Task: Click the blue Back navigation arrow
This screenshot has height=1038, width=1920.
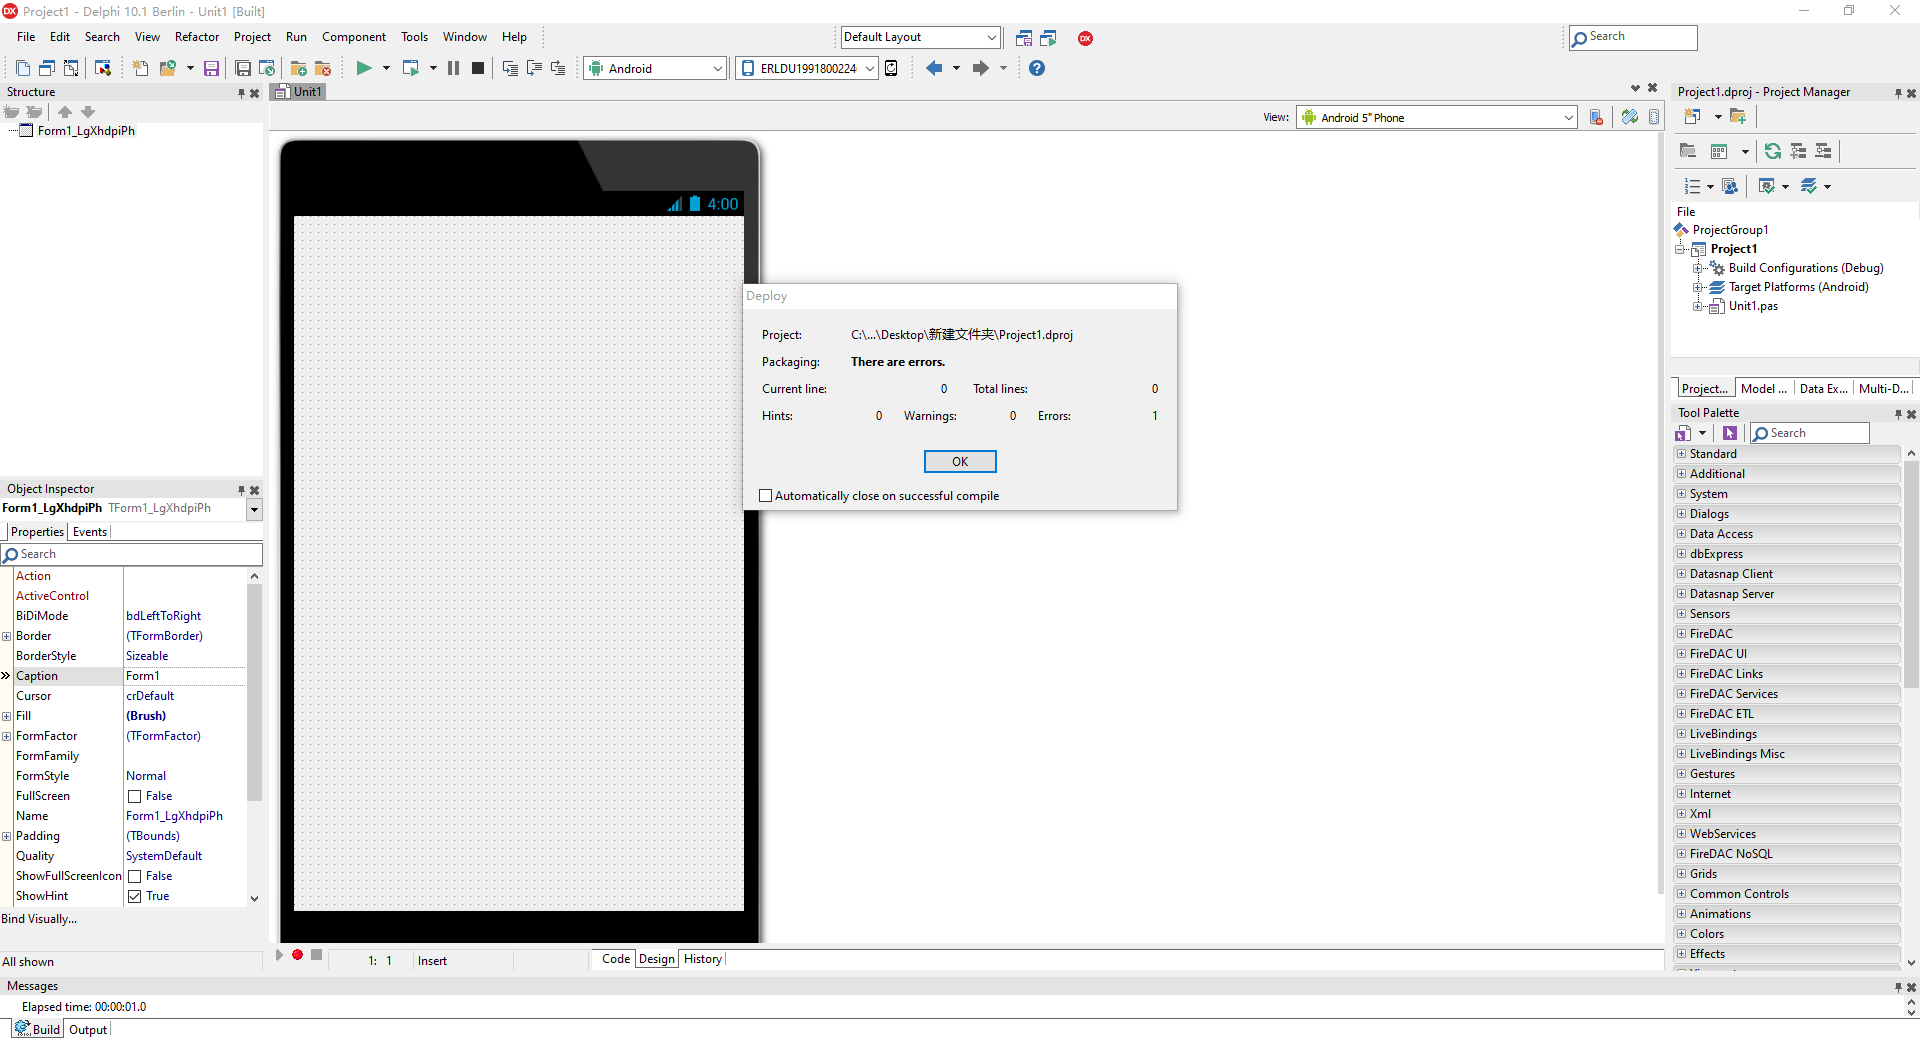Action: pos(934,68)
